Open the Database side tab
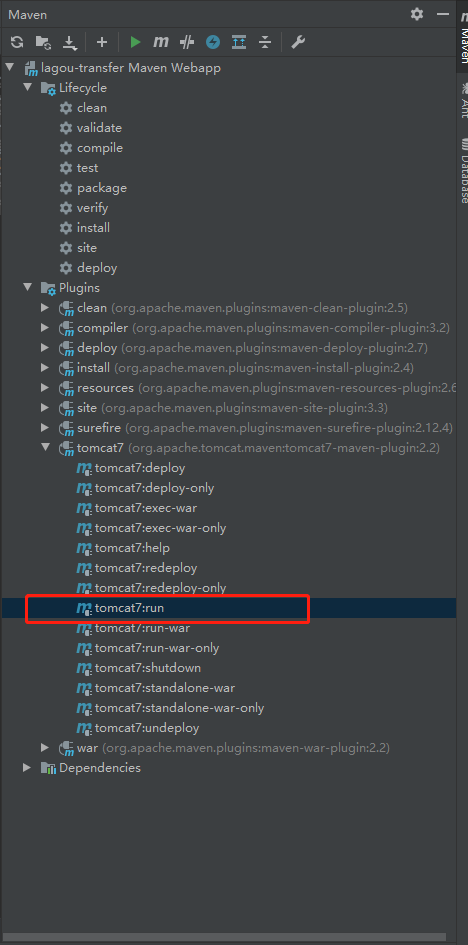 (x=464, y=171)
